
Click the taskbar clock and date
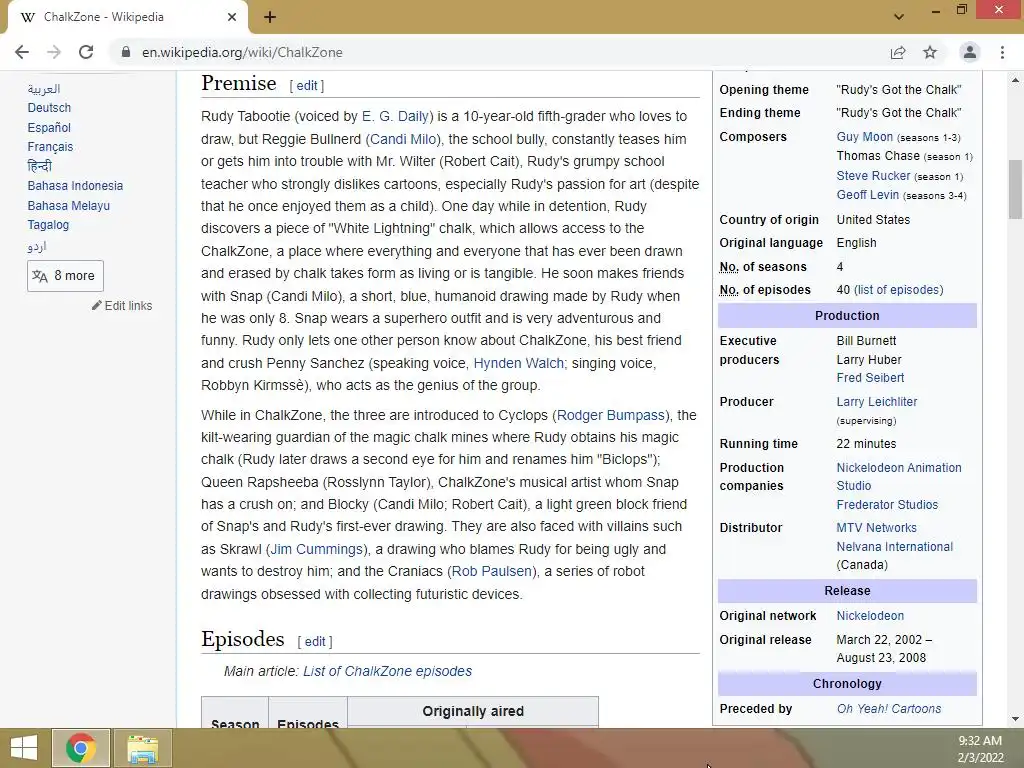tap(980, 749)
